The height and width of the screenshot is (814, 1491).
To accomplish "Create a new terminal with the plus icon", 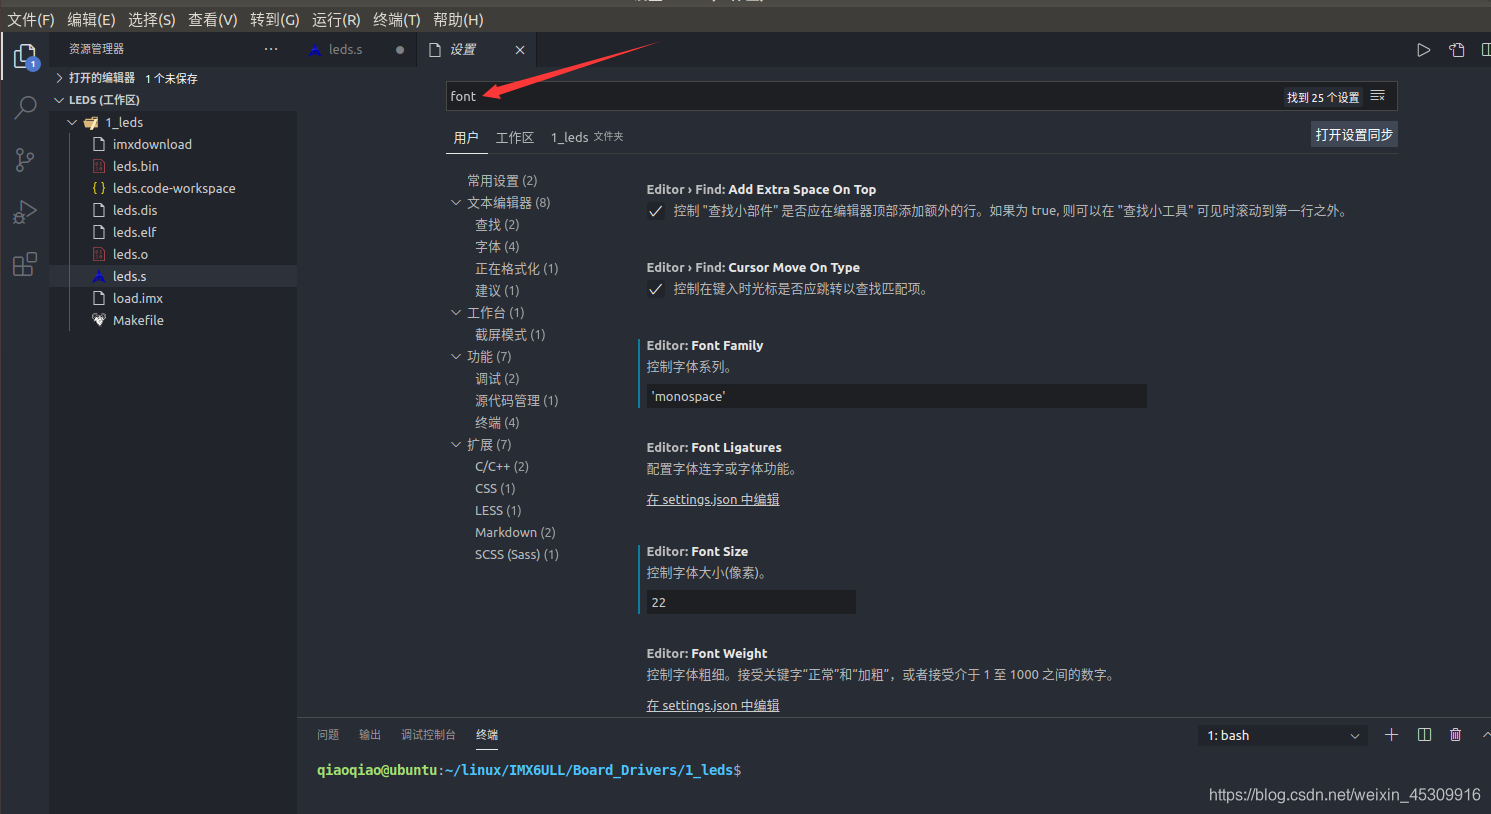I will 1391,734.
